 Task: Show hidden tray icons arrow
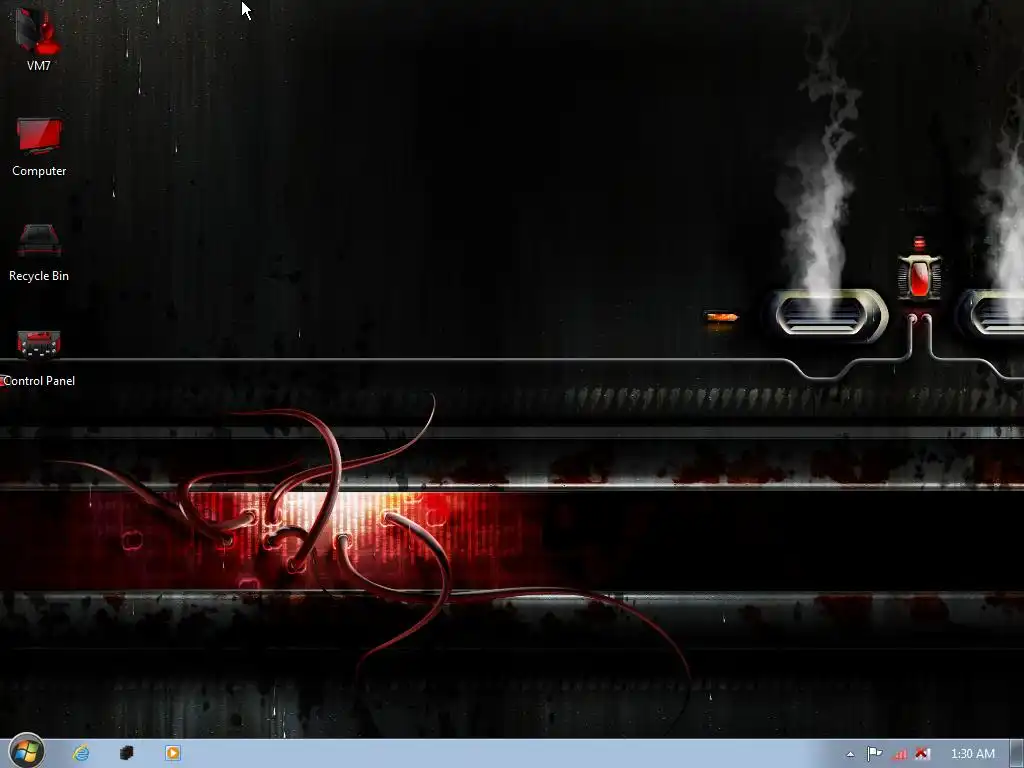[850, 754]
